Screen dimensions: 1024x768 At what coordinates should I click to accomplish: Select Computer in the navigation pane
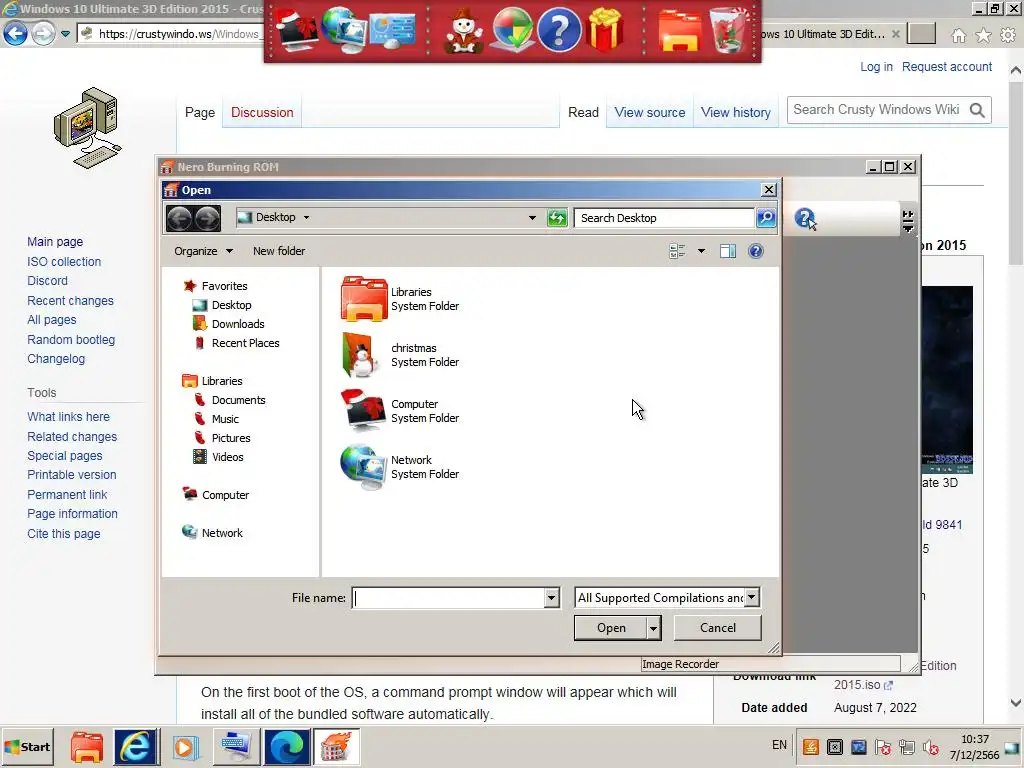[216, 495]
